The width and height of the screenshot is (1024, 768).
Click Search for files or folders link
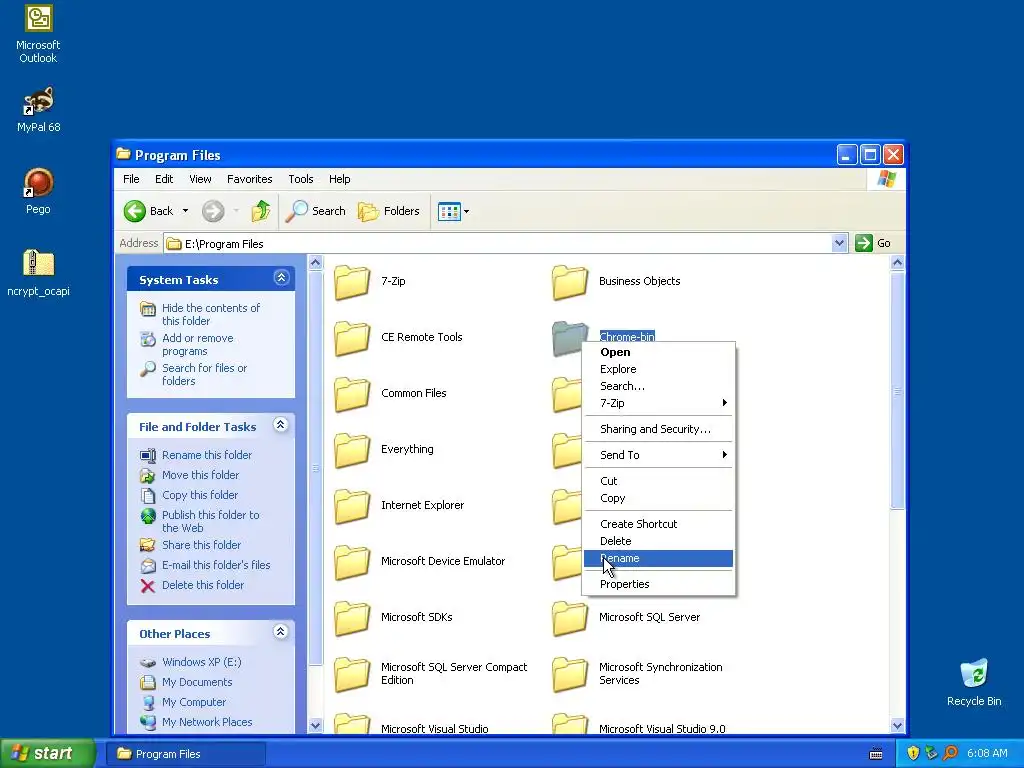point(204,374)
